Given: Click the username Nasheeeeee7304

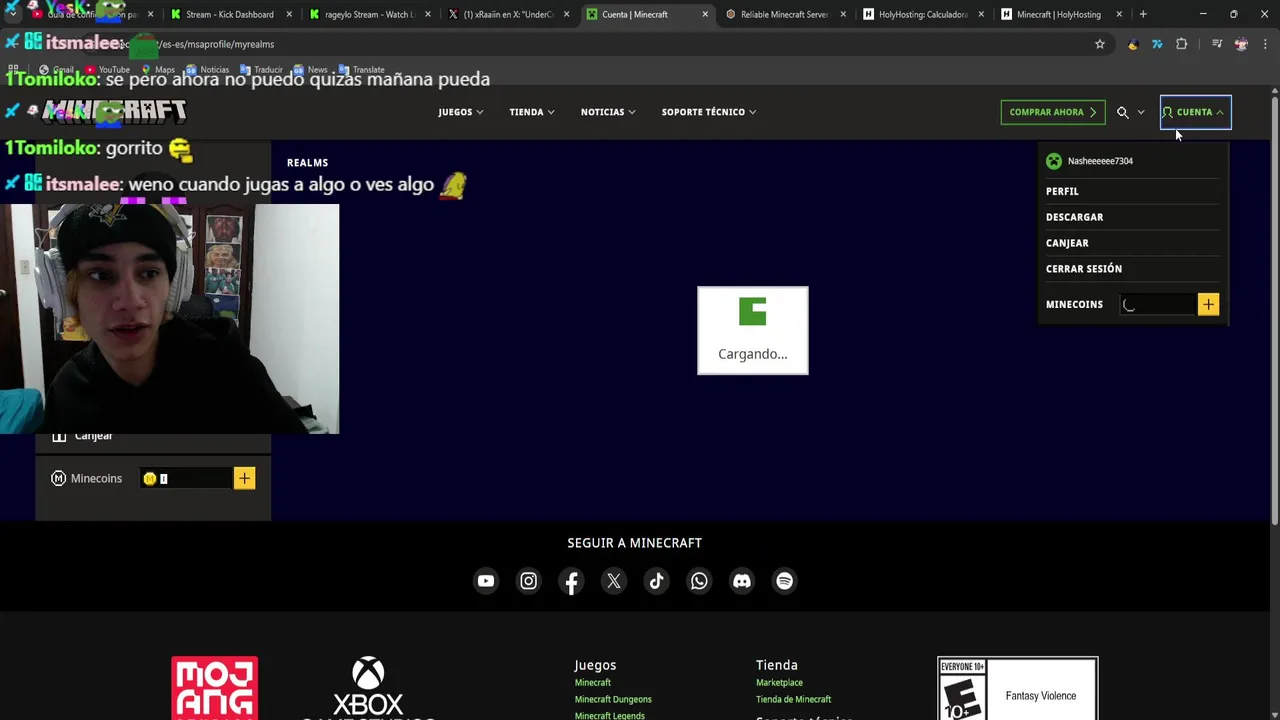Looking at the screenshot, I should pyautogui.click(x=1100, y=161).
